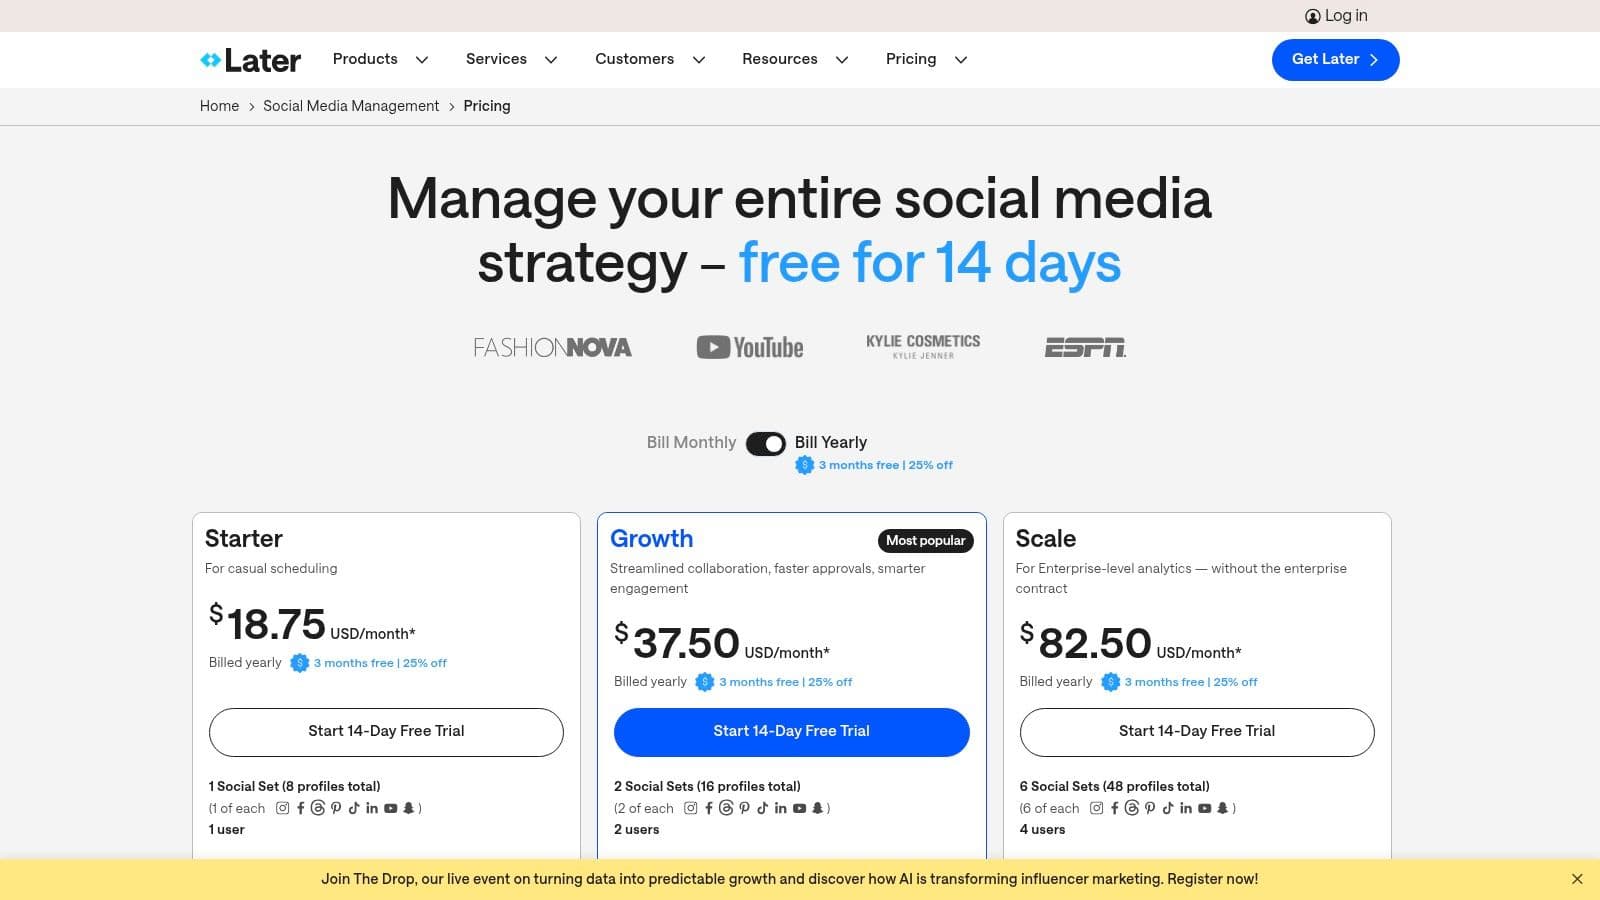The height and width of the screenshot is (900, 1600).
Task: Click the TikTok icon in Growth plan
Action: click(x=762, y=808)
